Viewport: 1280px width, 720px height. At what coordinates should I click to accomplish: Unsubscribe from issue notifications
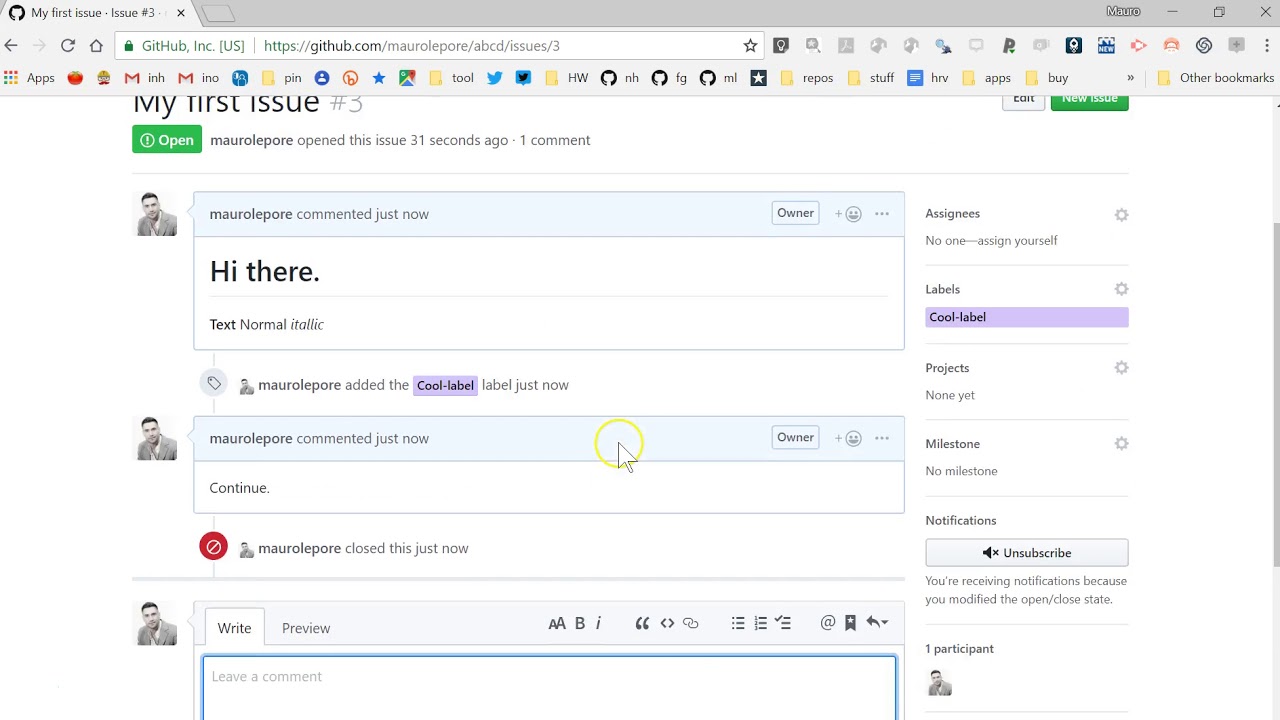click(x=1027, y=553)
